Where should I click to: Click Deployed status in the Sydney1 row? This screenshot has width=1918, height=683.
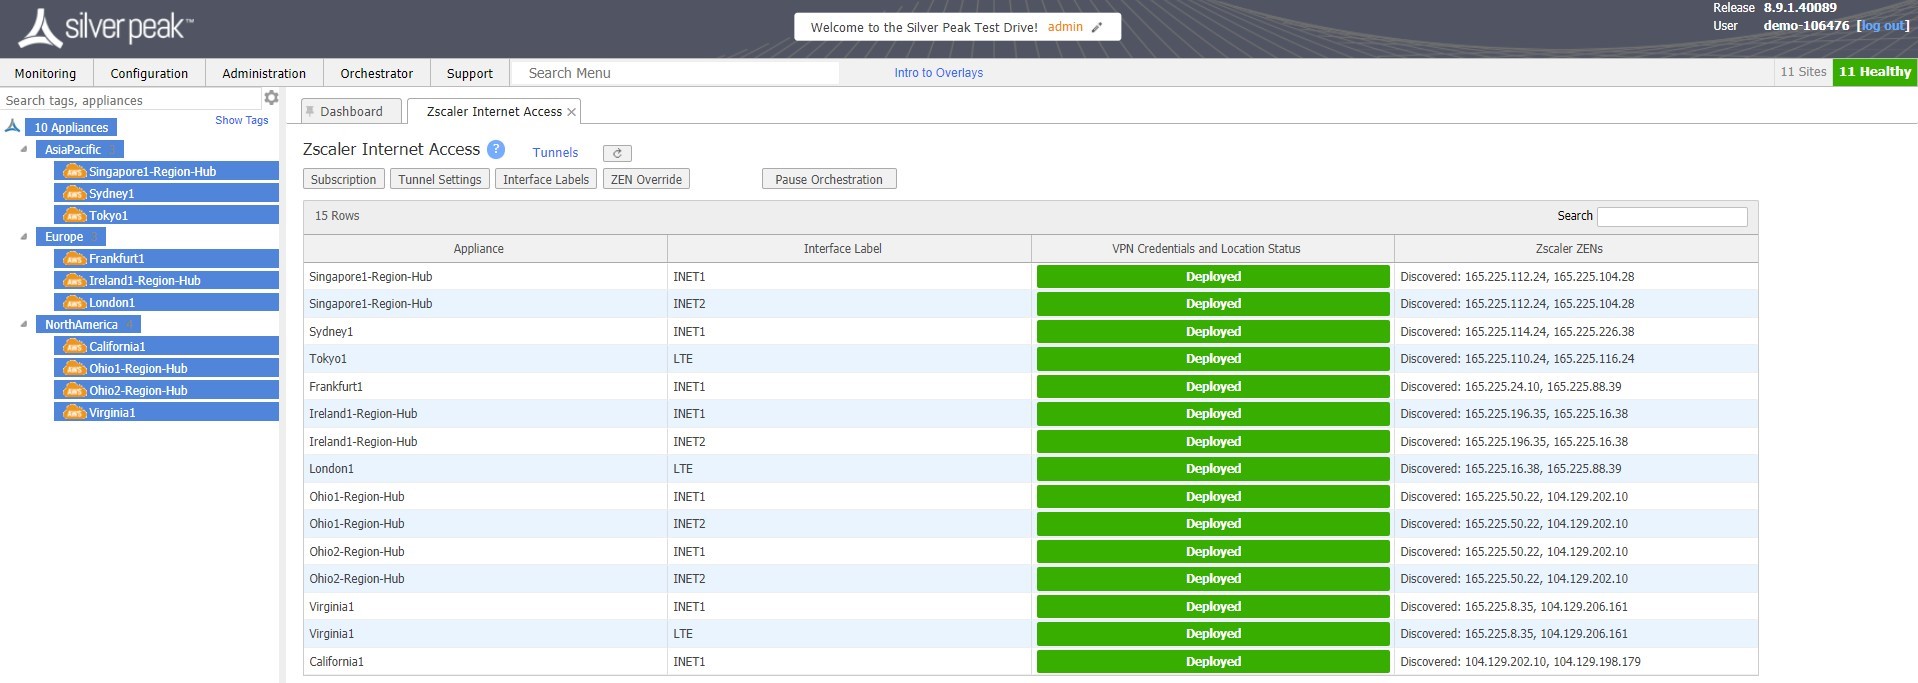click(1213, 332)
